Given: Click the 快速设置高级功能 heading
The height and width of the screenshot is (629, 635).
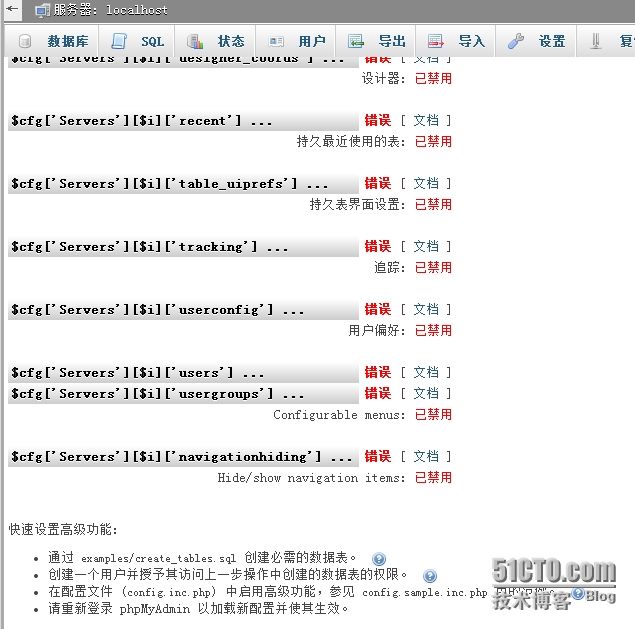Looking at the screenshot, I should [63, 529].
